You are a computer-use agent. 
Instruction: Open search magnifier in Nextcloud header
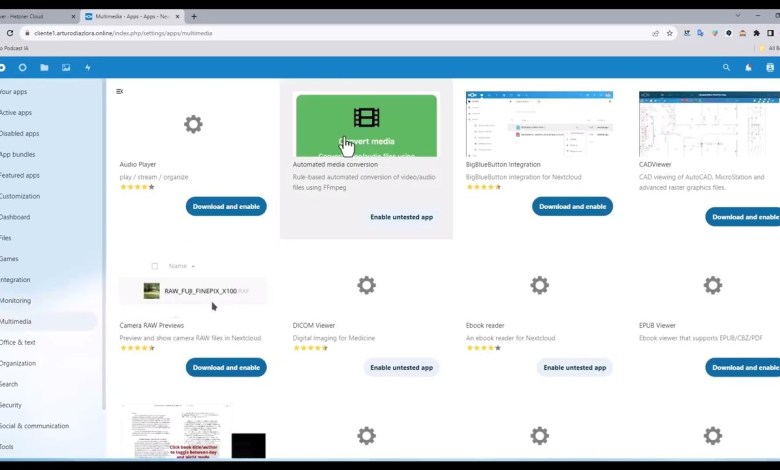(x=726, y=67)
